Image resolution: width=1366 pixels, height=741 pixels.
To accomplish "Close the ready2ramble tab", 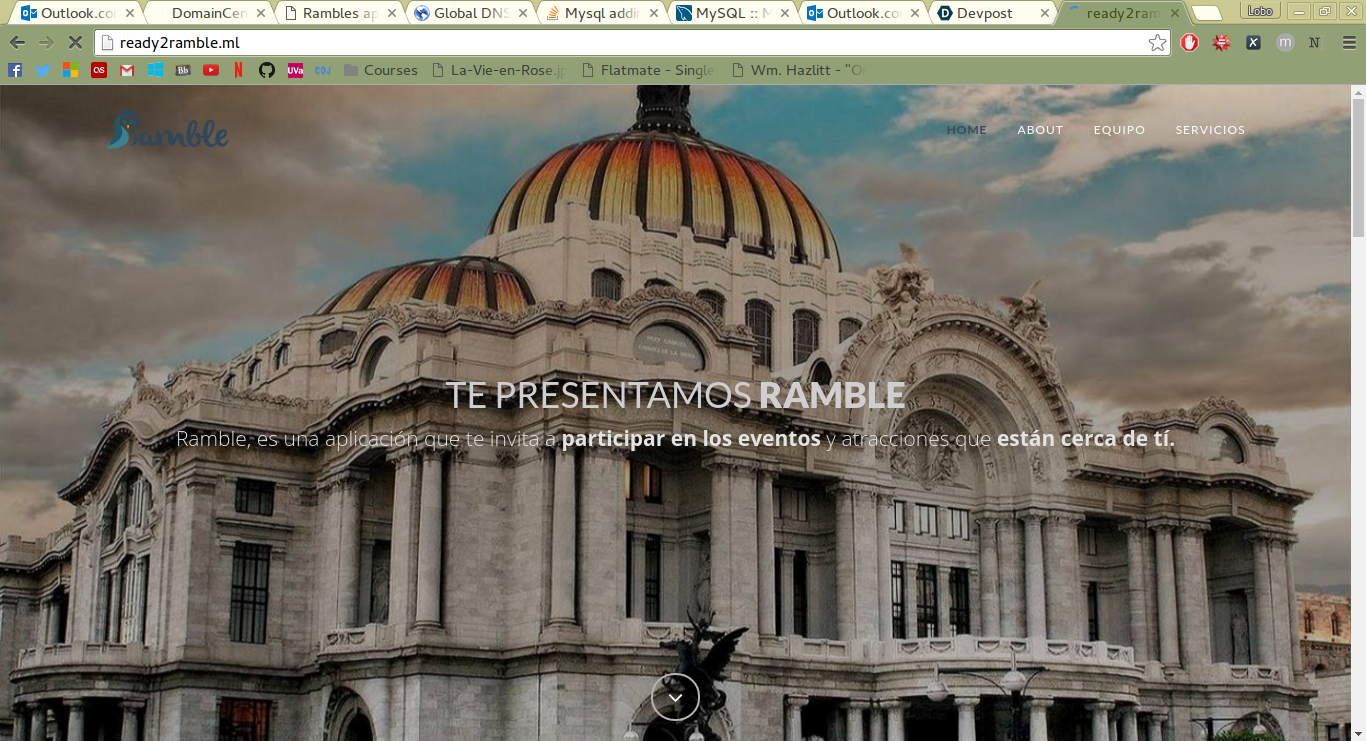I will coord(1177,13).
